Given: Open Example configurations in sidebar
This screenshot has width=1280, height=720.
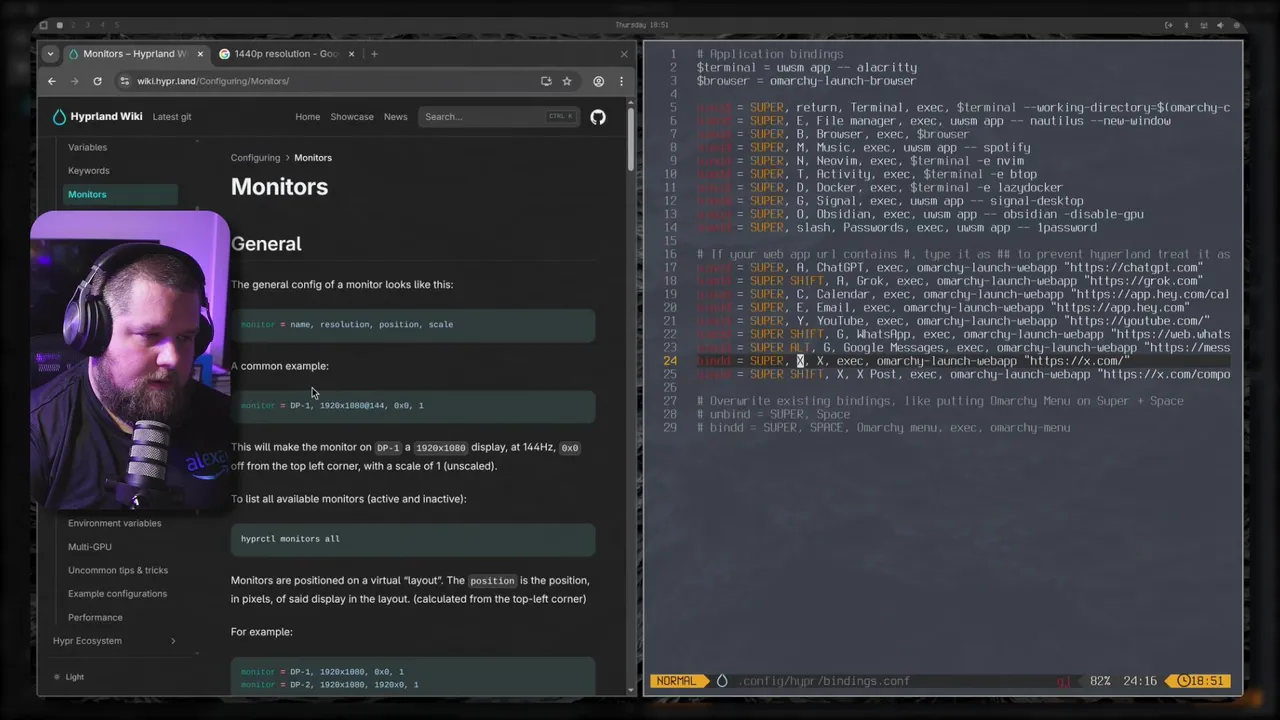Looking at the screenshot, I should [117, 594].
